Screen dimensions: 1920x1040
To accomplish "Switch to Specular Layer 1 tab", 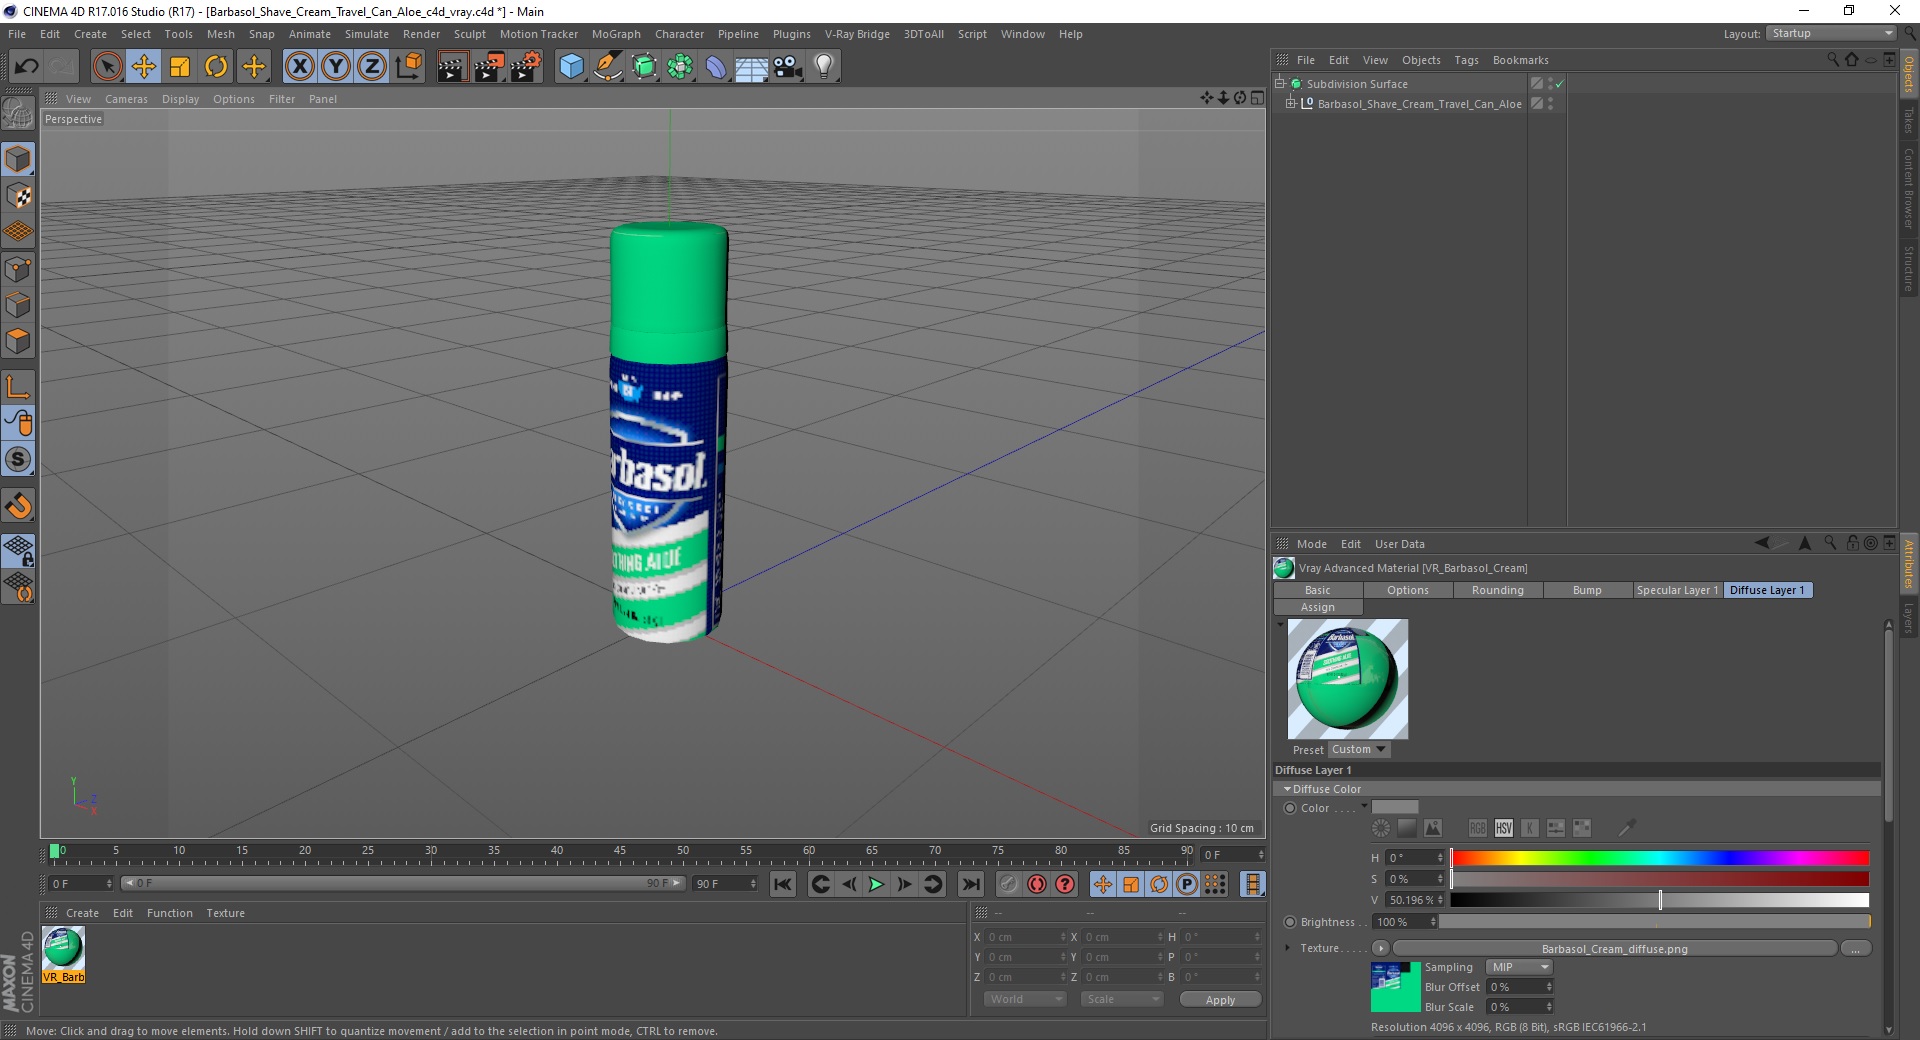I will tap(1678, 590).
